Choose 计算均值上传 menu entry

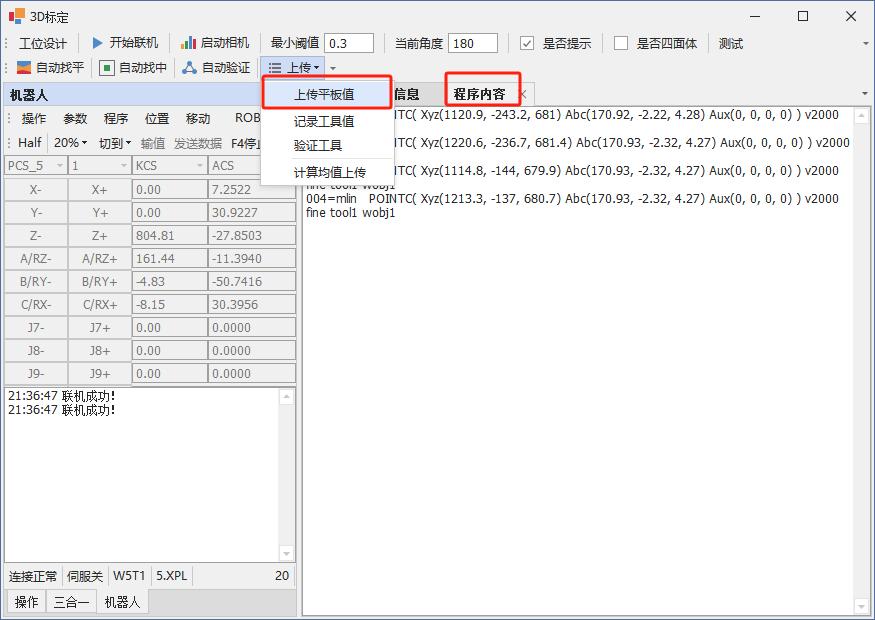click(x=329, y=172)
